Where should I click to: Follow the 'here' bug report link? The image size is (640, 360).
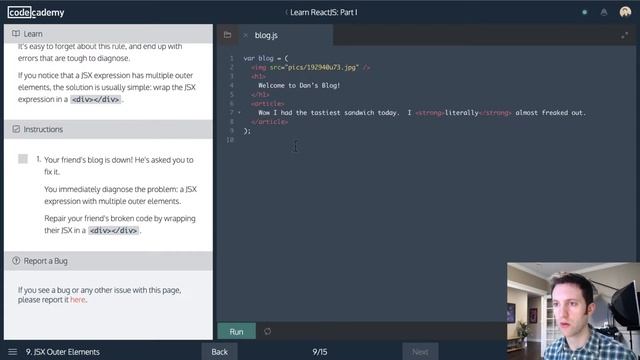coord(78,300)
